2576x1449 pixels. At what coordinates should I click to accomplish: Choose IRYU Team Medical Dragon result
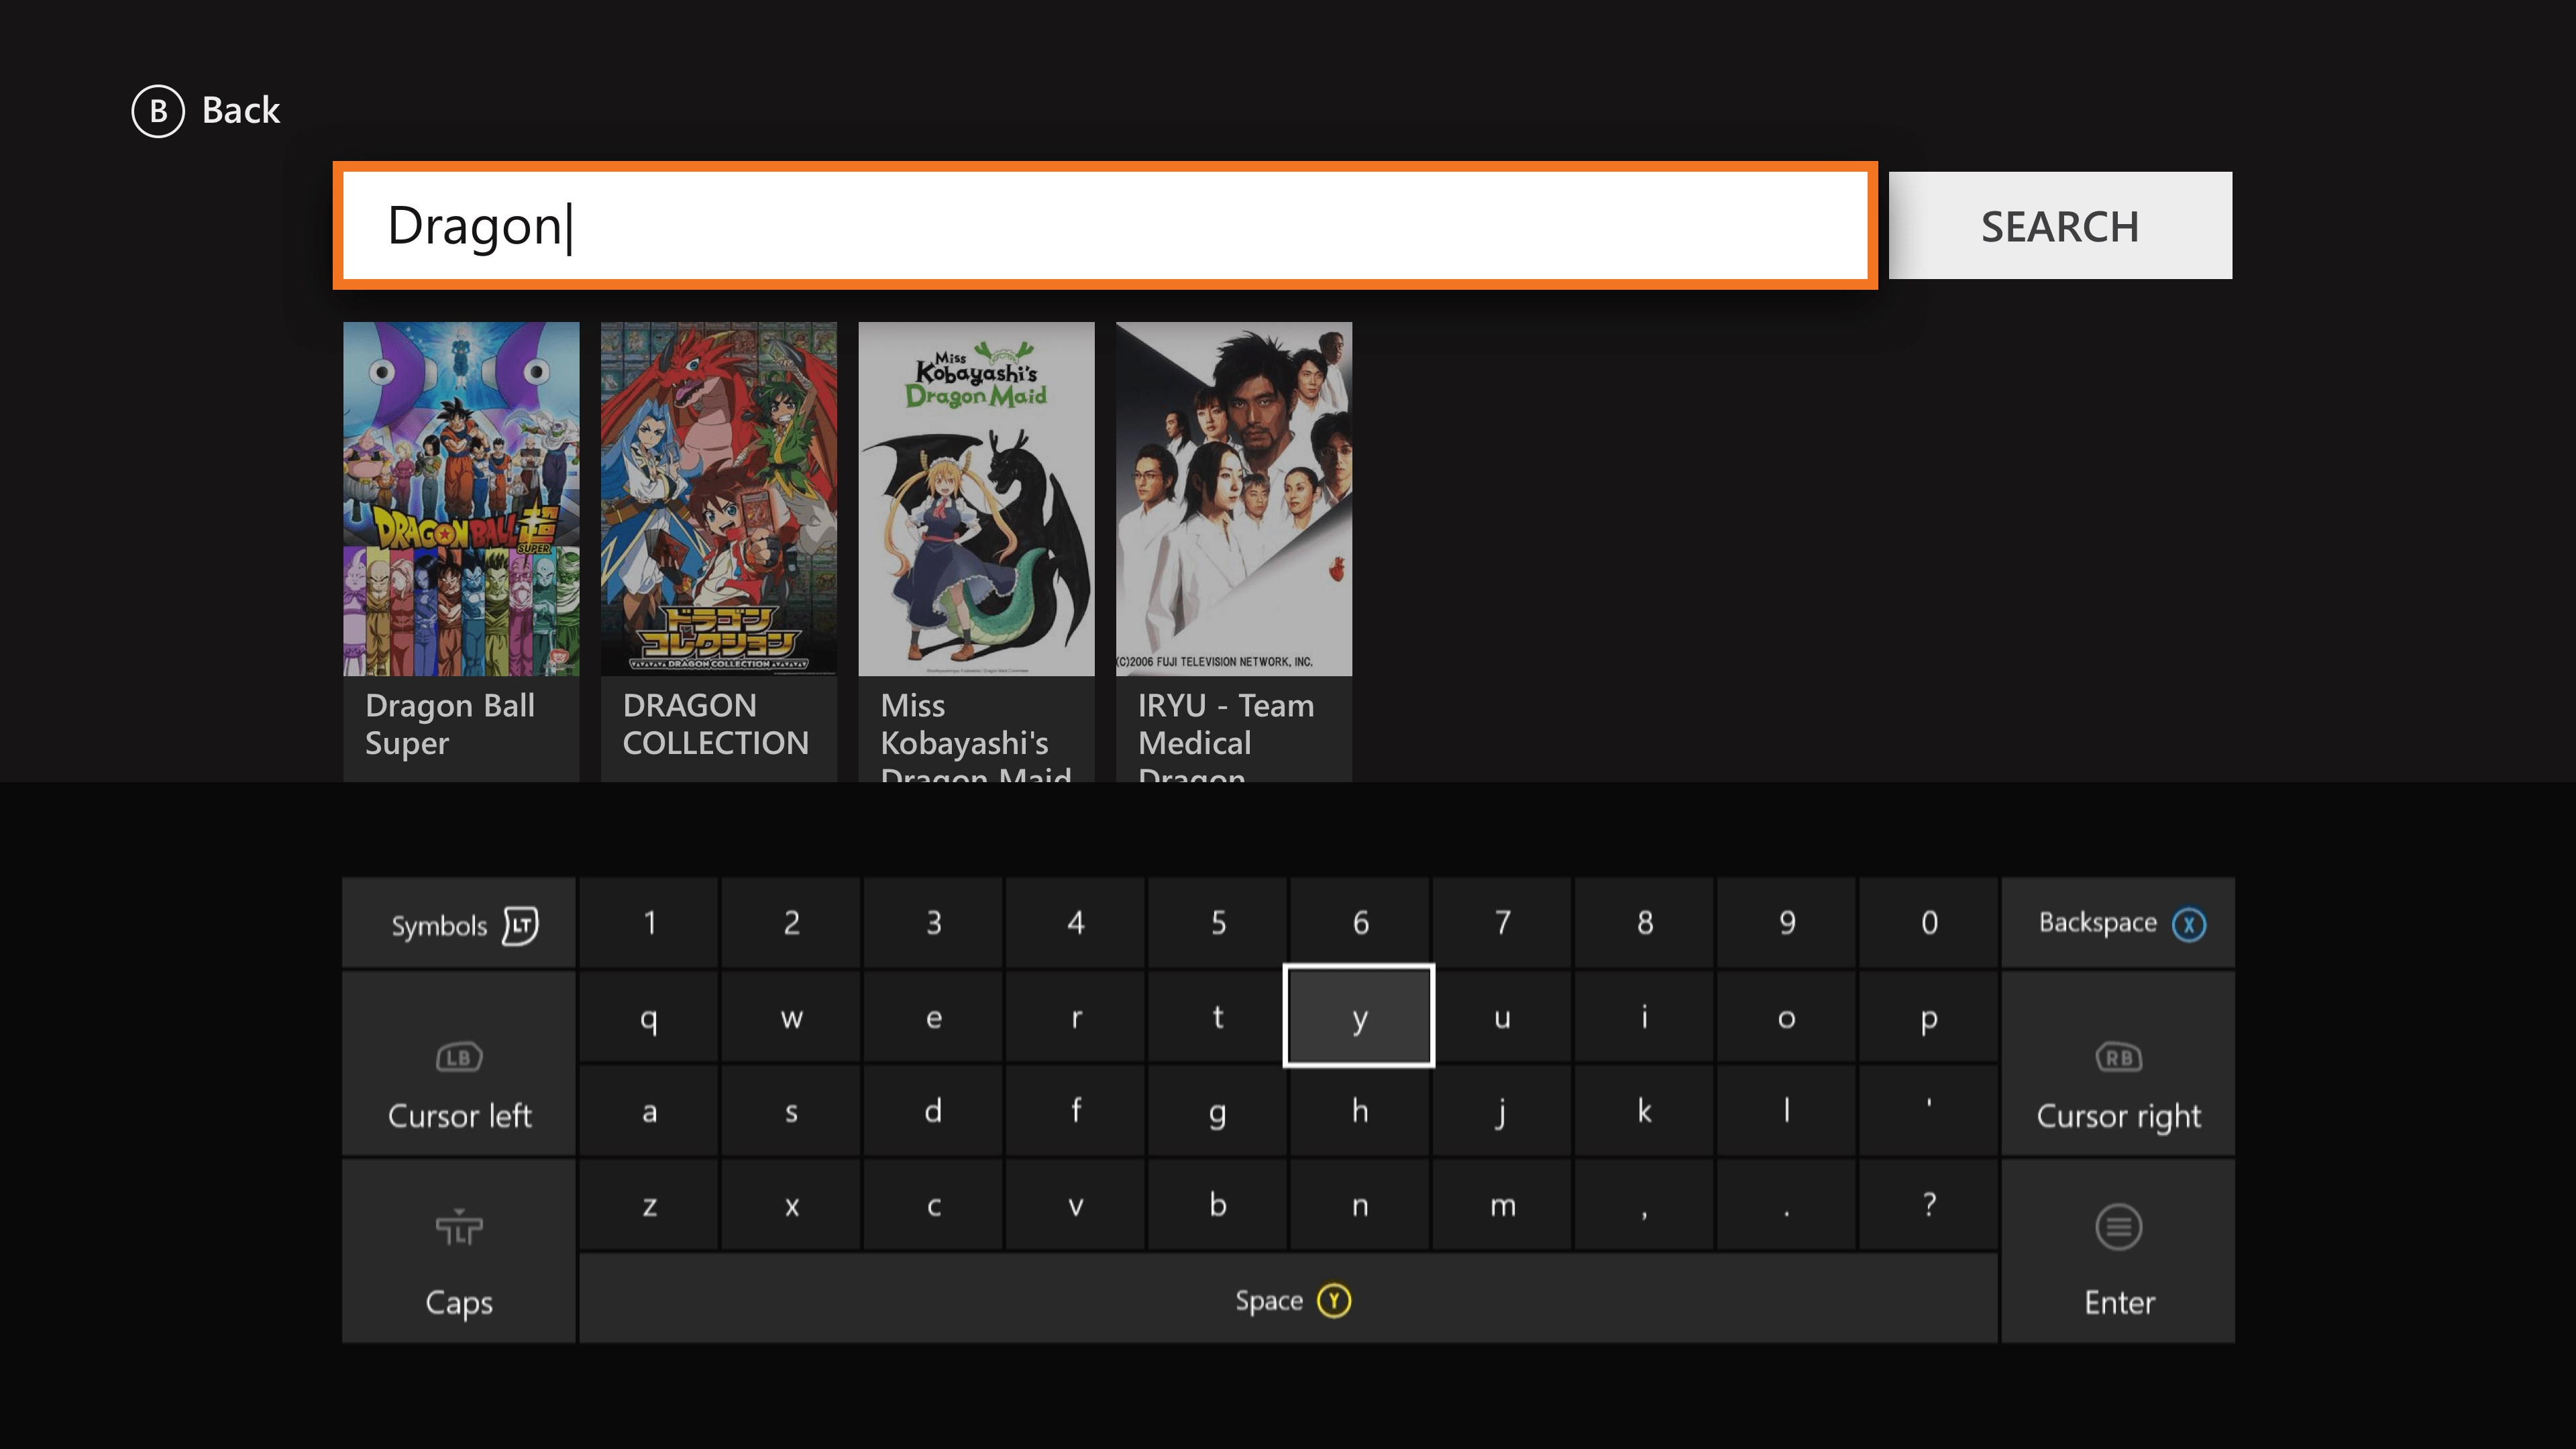[1233, 499]
